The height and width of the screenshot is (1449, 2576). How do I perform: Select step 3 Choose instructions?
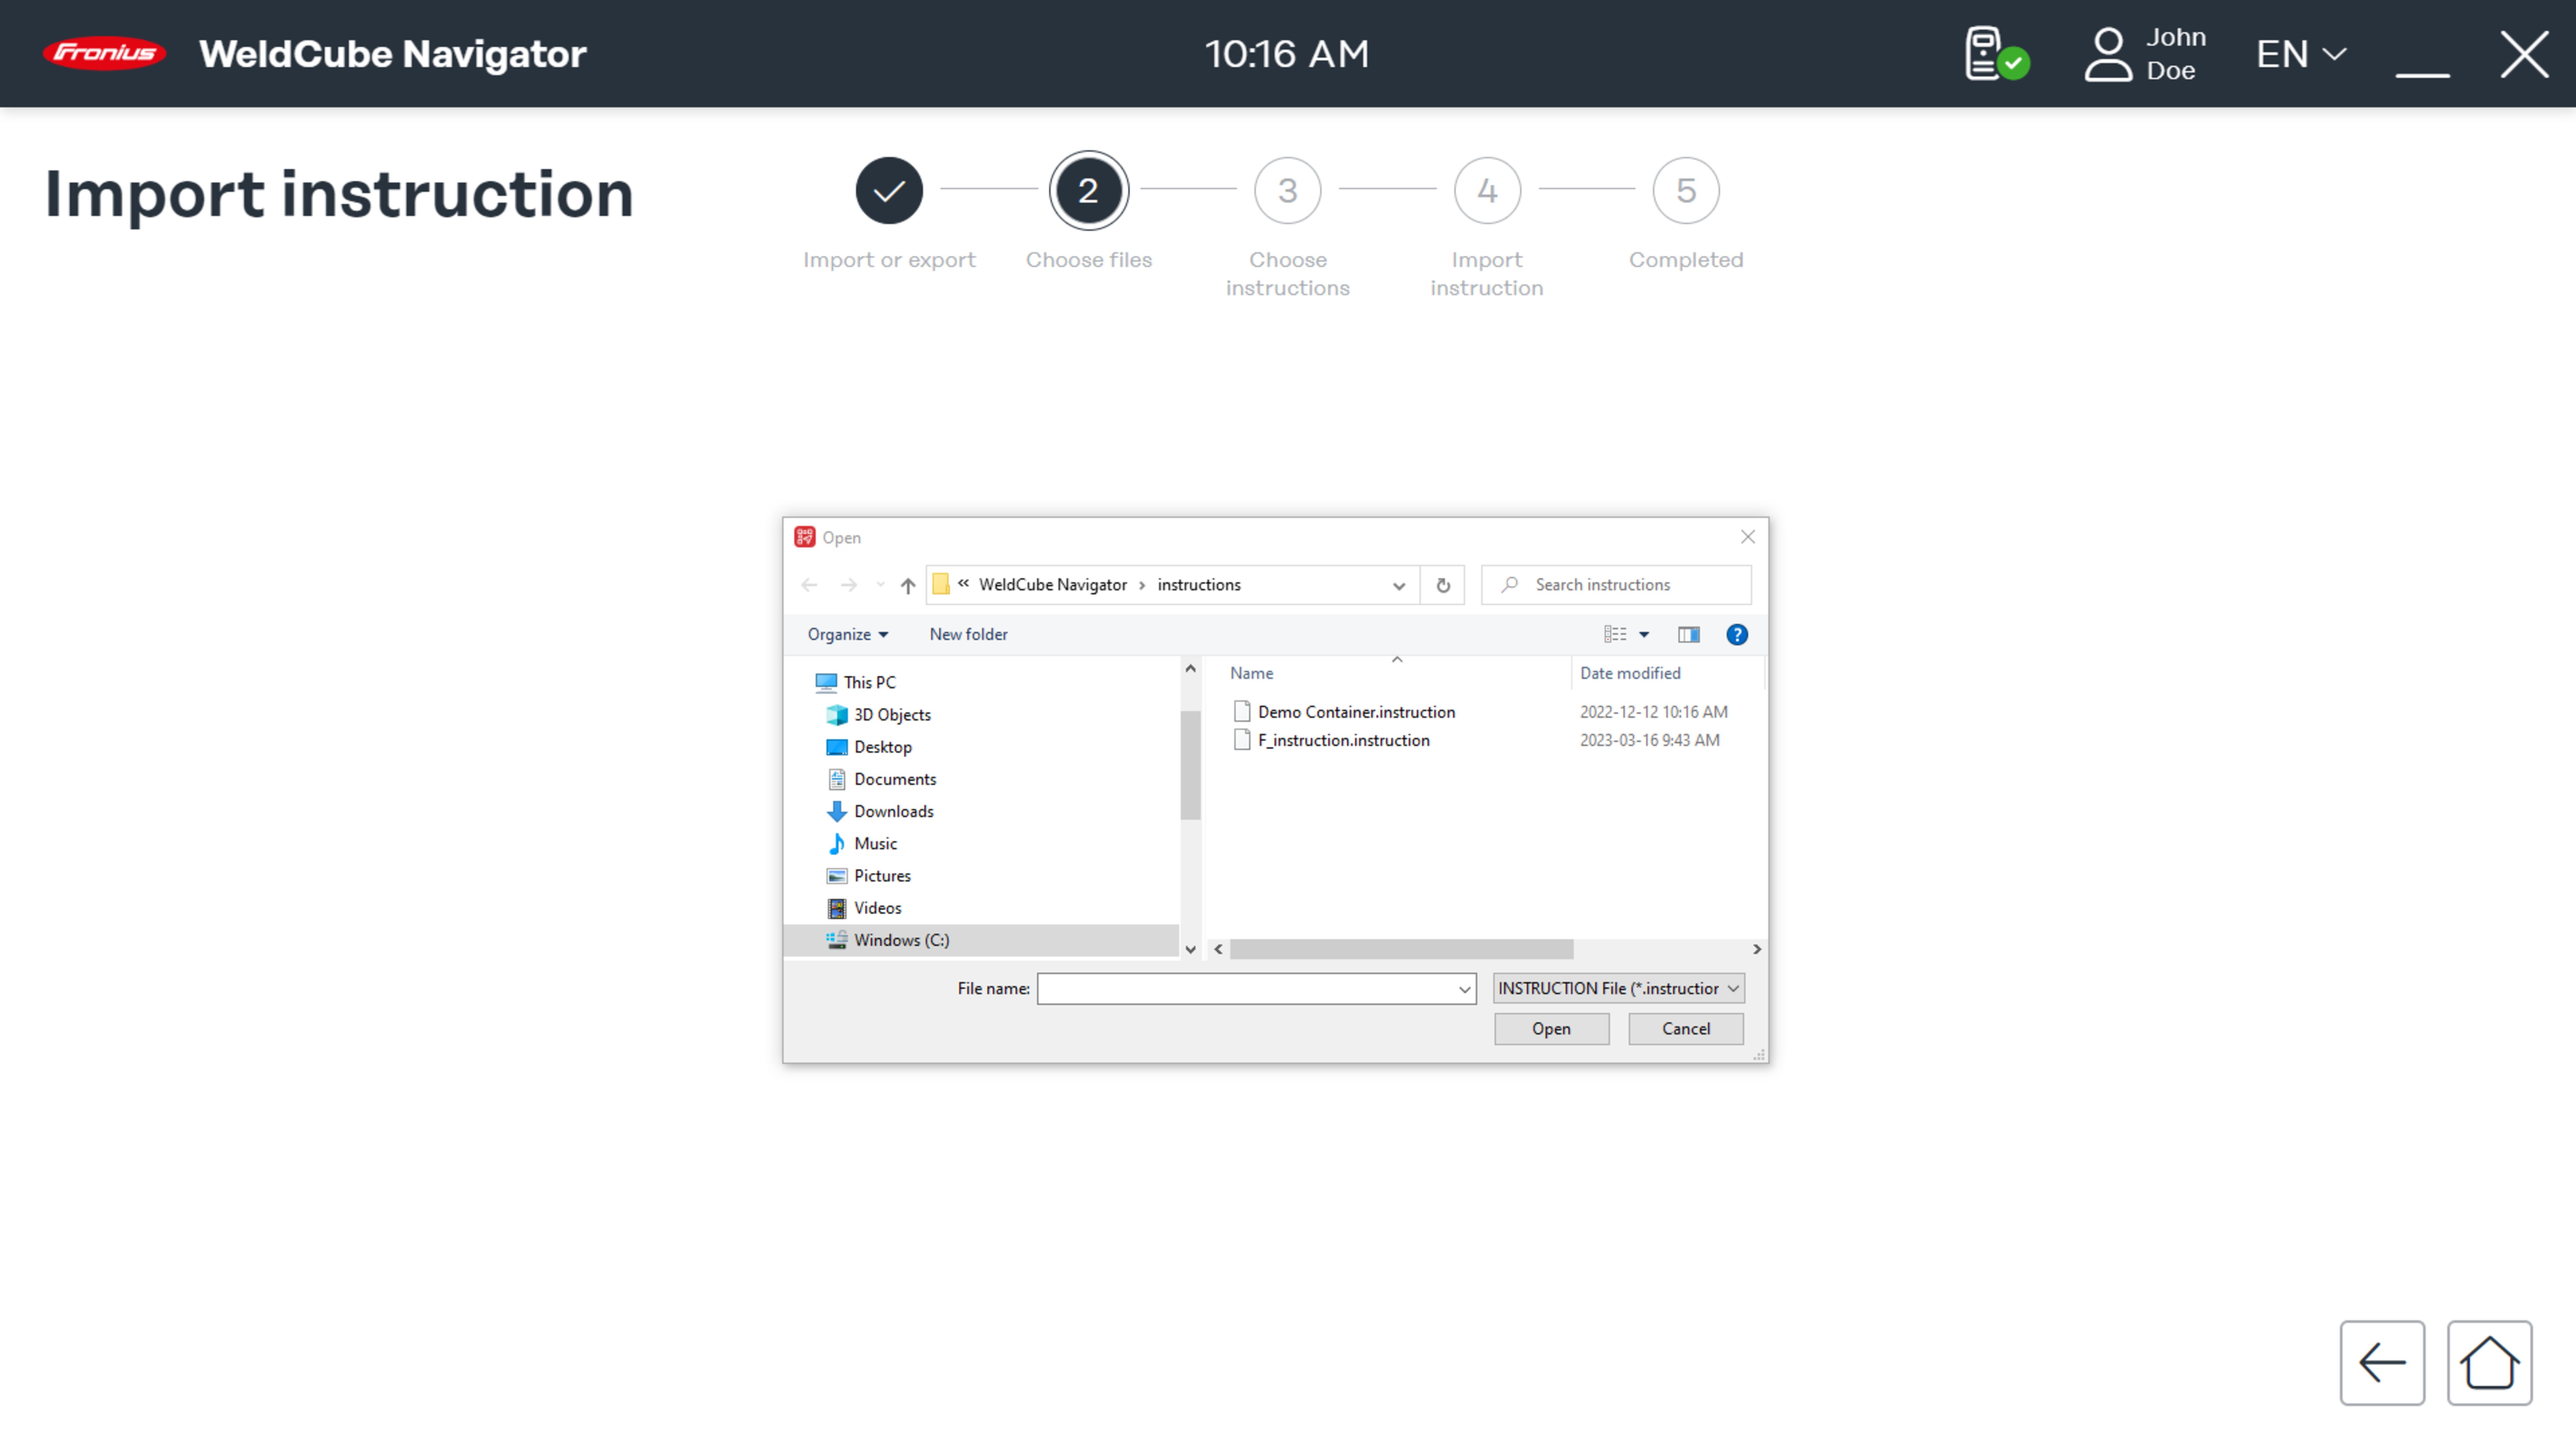[1287, 190]
